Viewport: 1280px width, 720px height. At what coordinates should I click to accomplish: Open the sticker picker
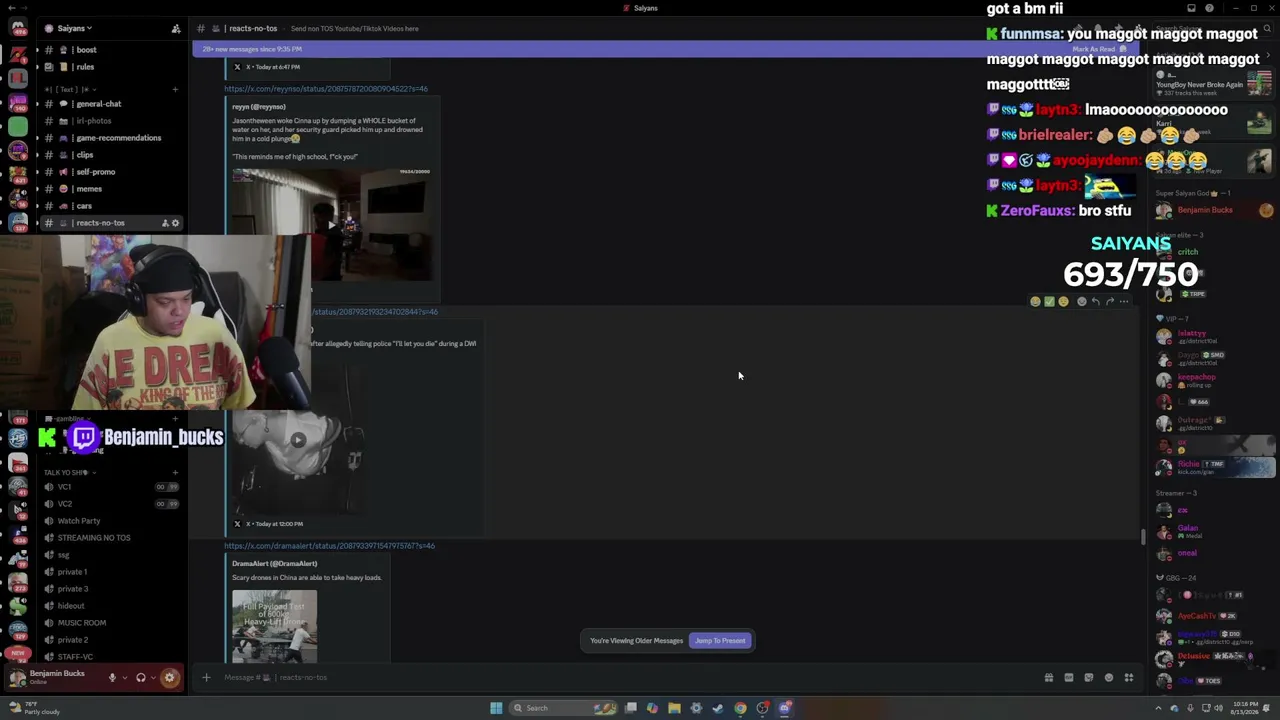pyautogui.click(x=1089, y=678)
